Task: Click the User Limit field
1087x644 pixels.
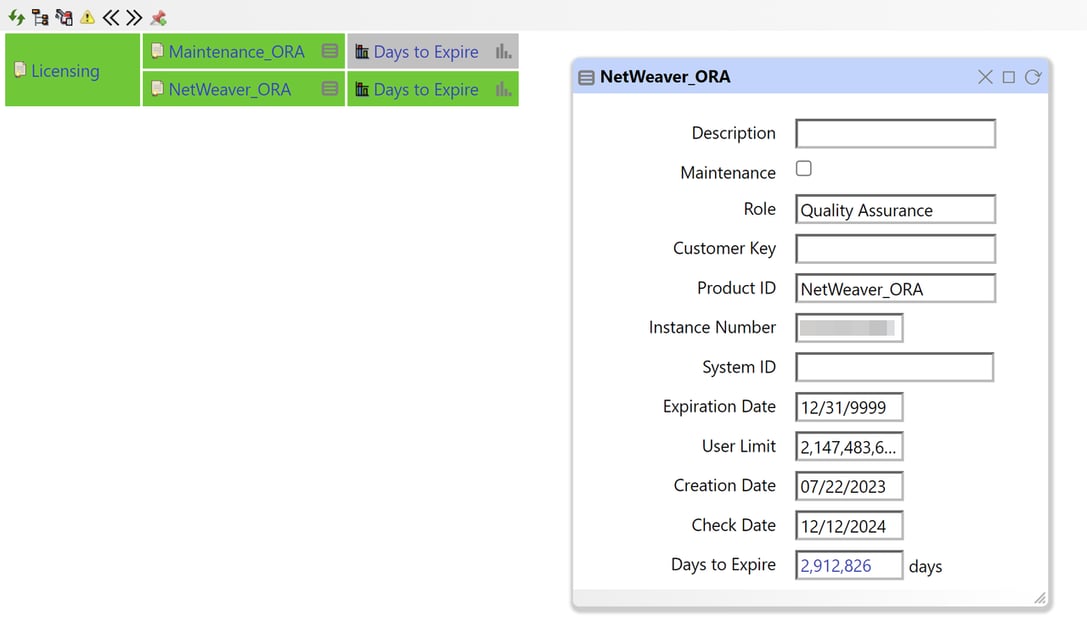Action: tap(849, 446)
